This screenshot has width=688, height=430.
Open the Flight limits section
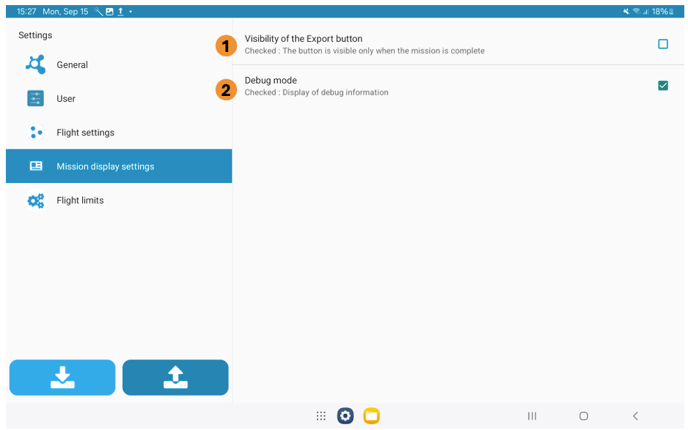point(80,201)
